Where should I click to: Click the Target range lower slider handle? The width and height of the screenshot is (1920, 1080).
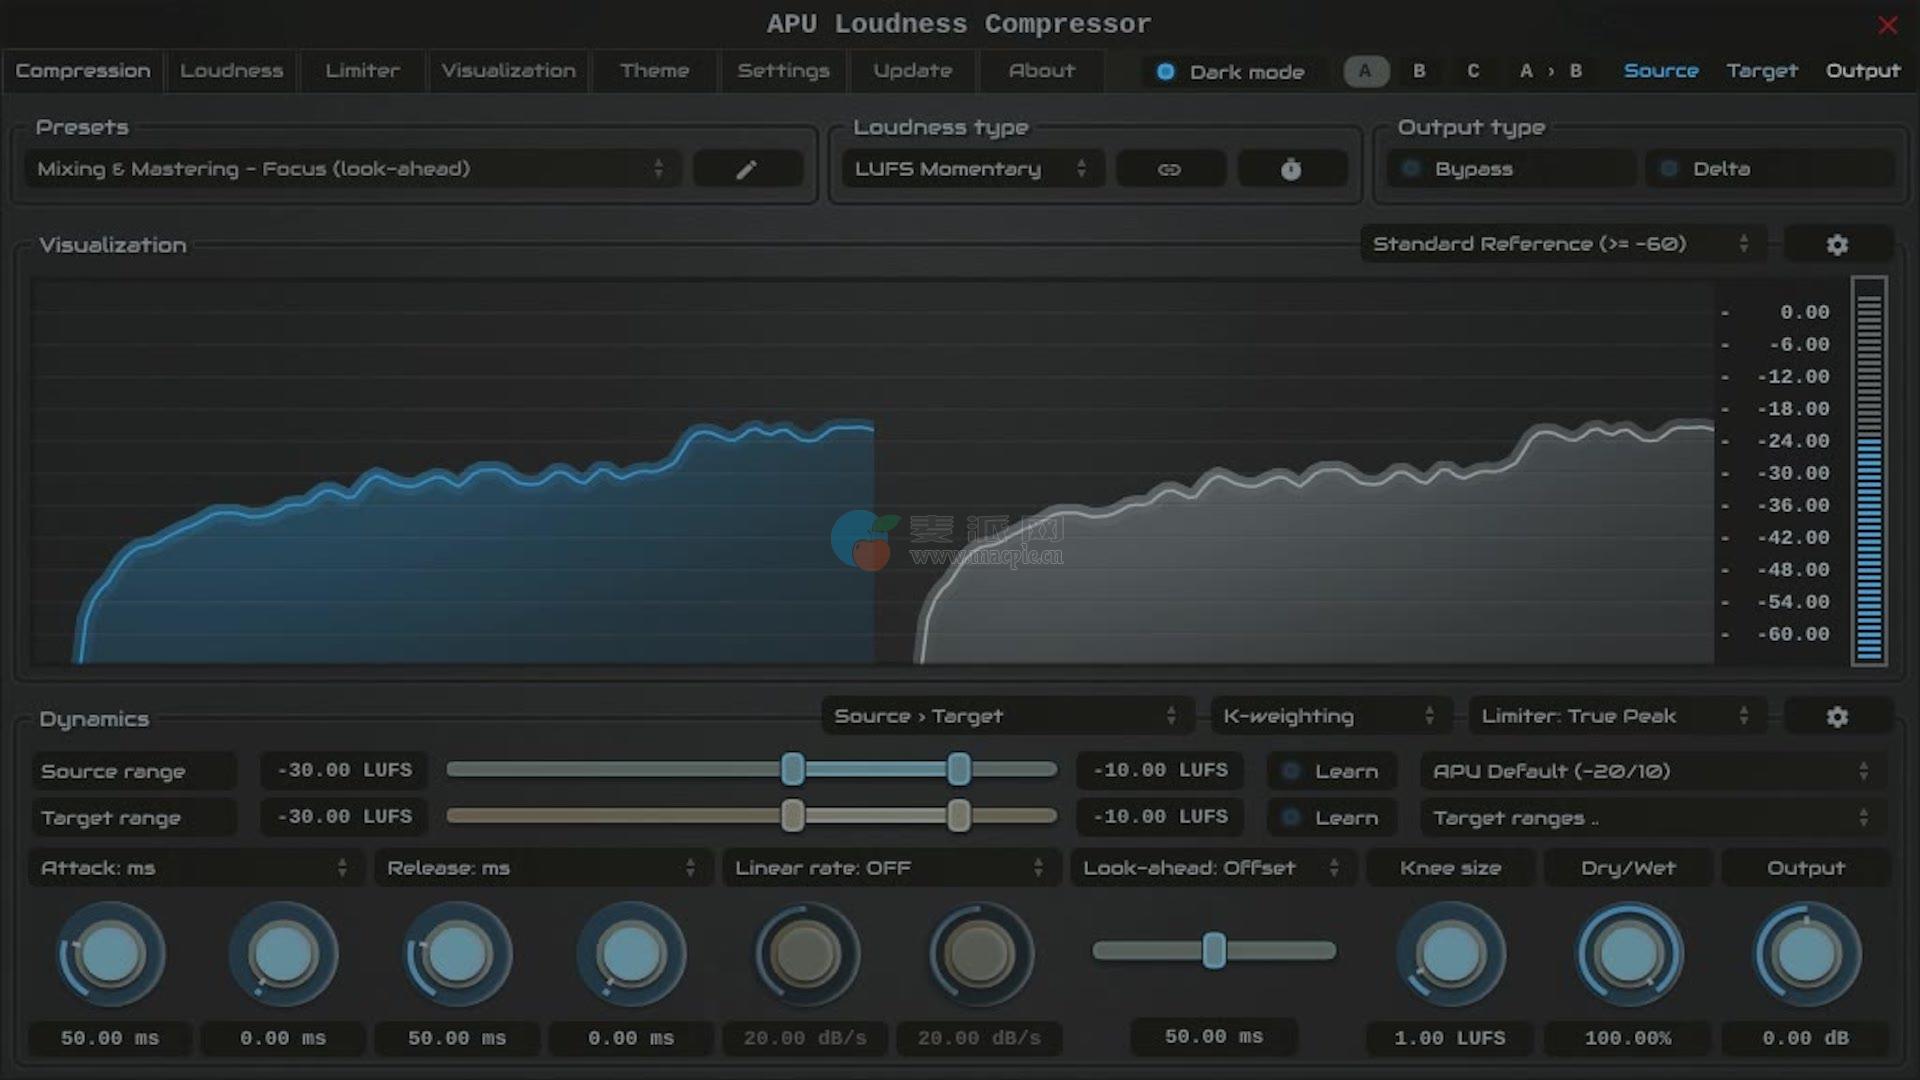click(793, 816)
